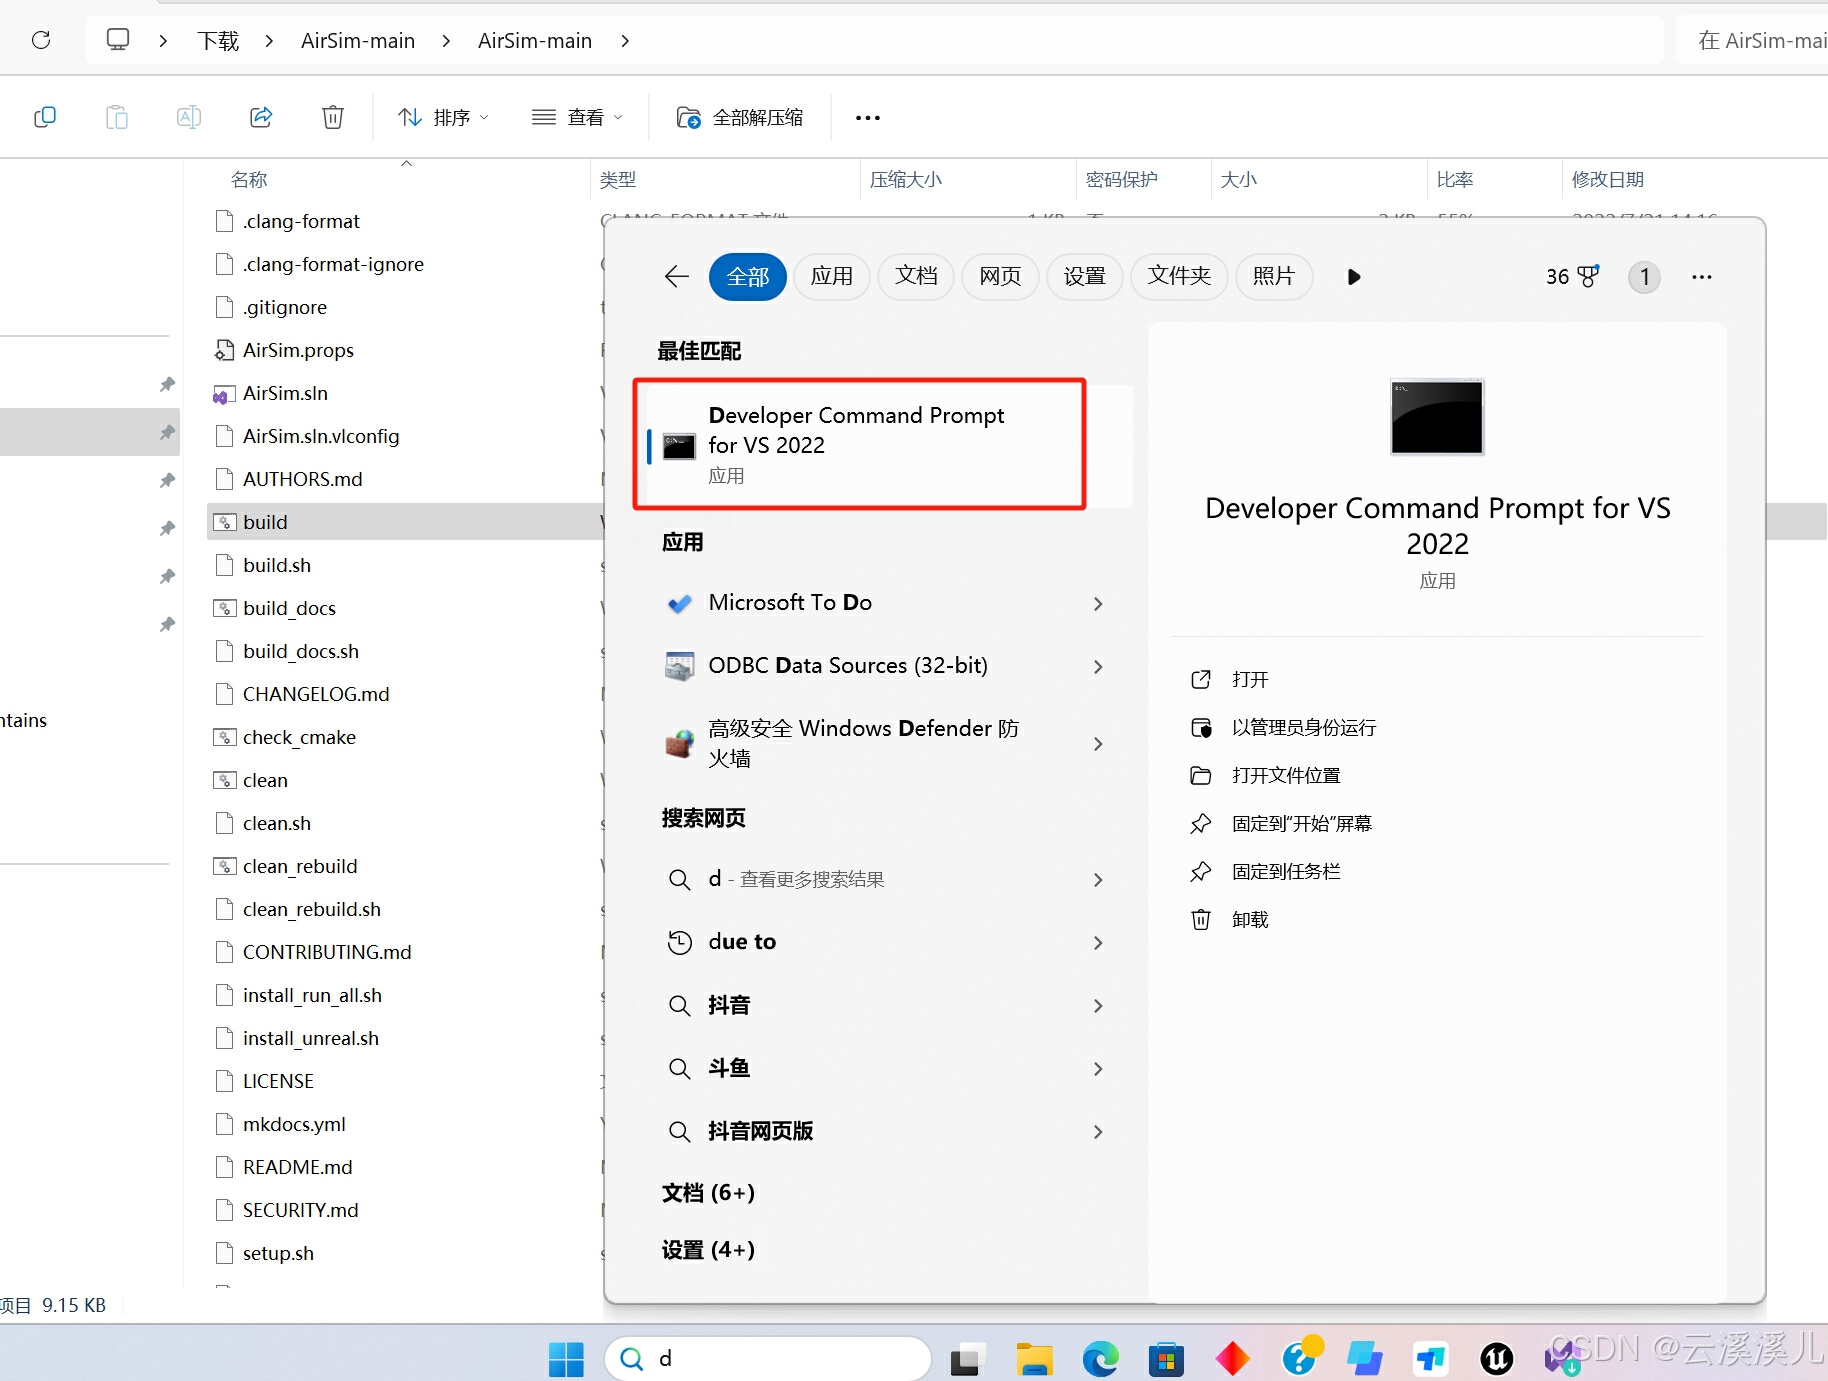Select the build file row
The width and height of the screenshot is (1828, 1381).
(x=405, y=522)
